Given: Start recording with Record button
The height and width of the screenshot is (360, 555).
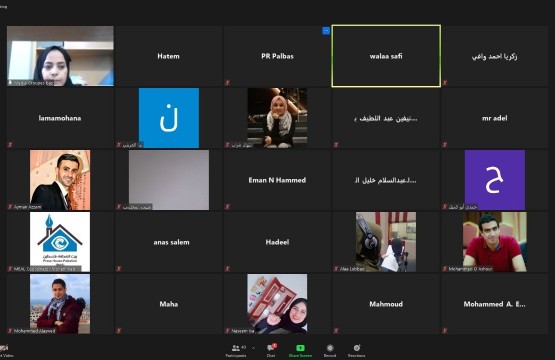Looking at the screenshot, I should click(330, 351).
